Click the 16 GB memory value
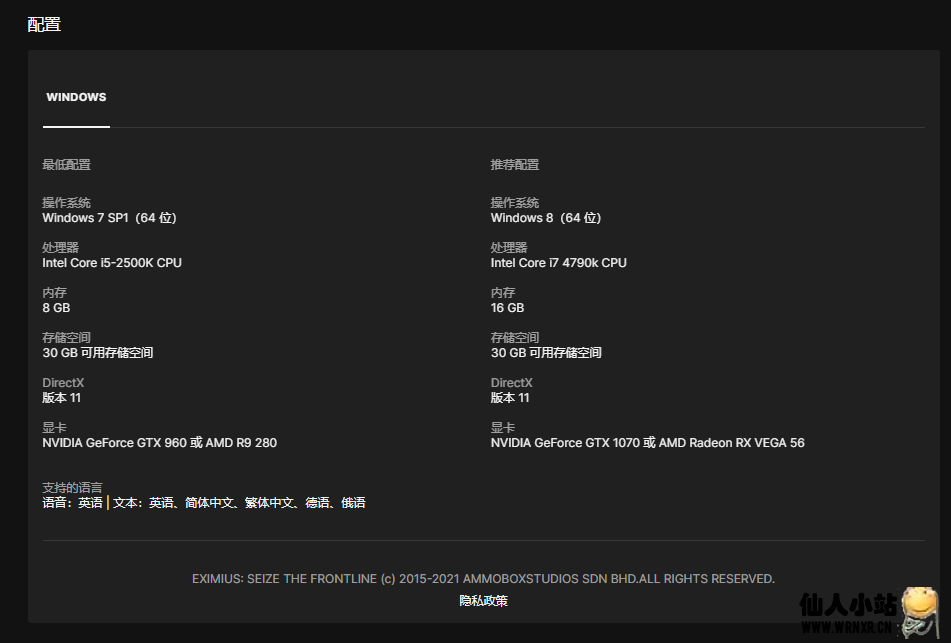 tap(507, 308)
